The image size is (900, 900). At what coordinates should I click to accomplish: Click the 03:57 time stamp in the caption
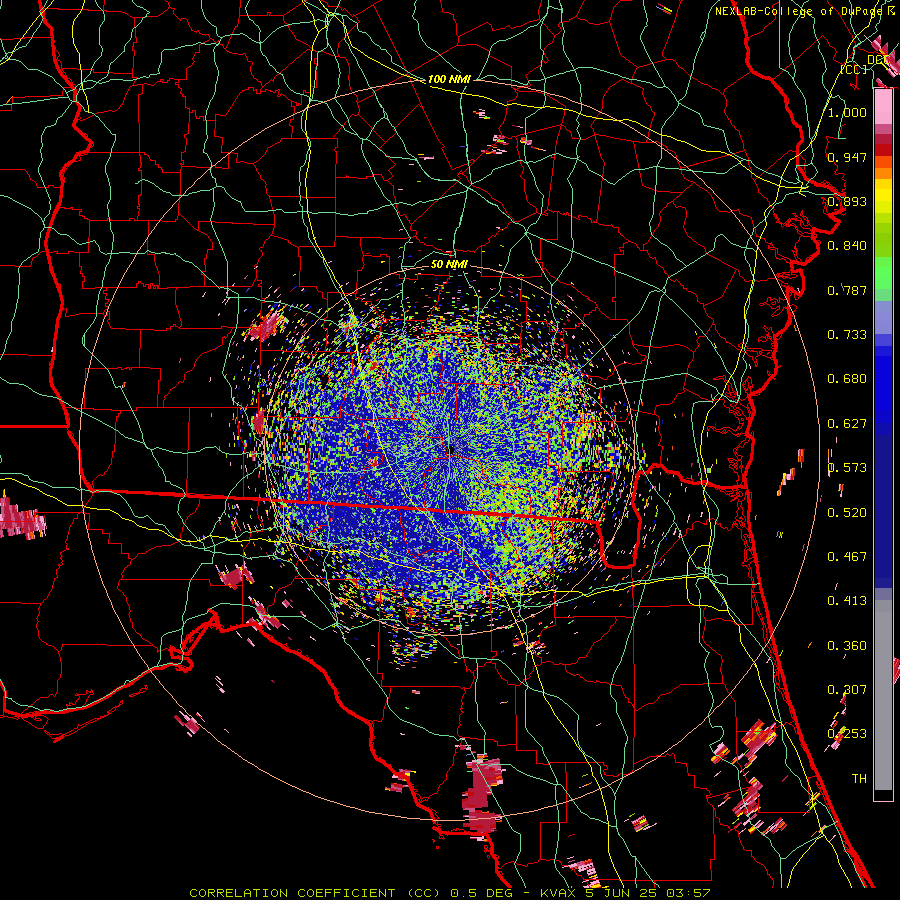(x=688, y=893)
